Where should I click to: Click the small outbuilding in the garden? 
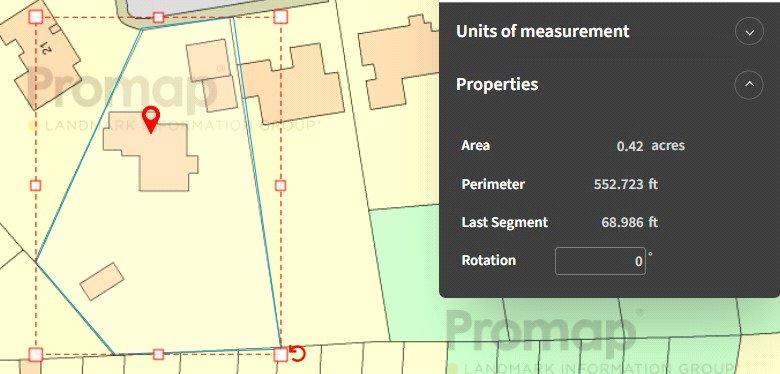coord(102,281)
